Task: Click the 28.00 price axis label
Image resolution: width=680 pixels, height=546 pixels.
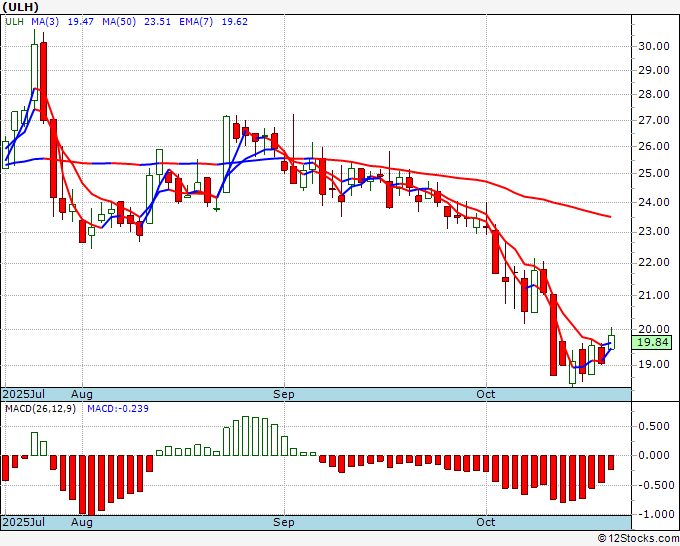Action: coord(654,95)
